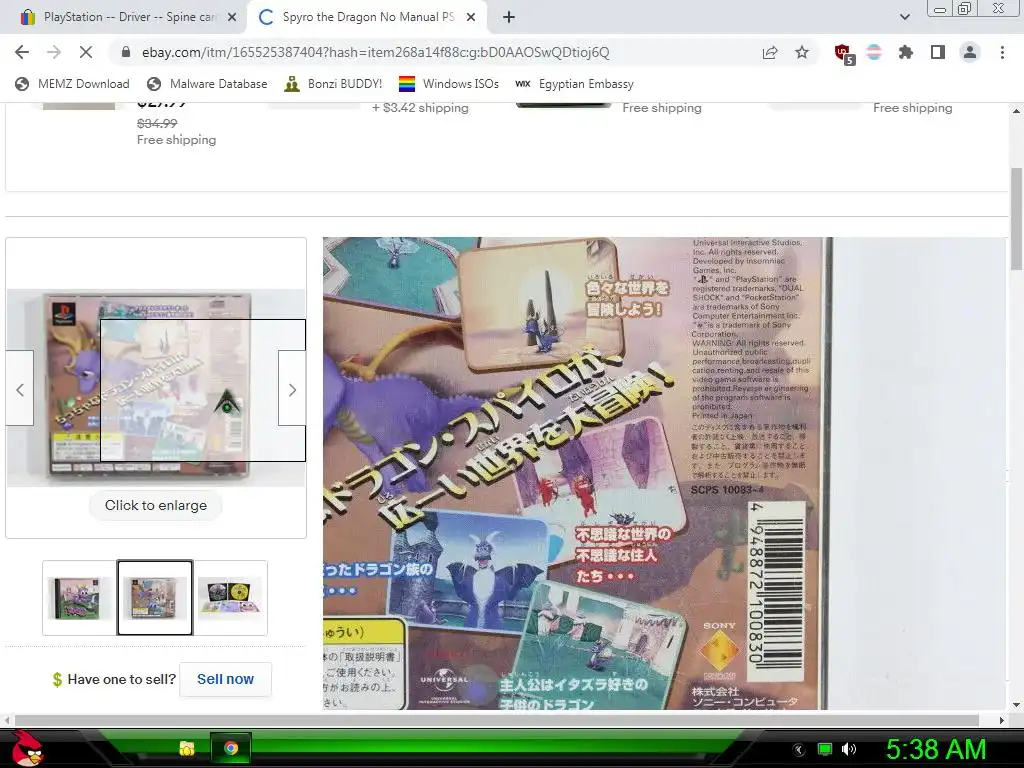Click the 5:38 AM clock
Viewport: 1024px width, 768px height.
point(936,749)
